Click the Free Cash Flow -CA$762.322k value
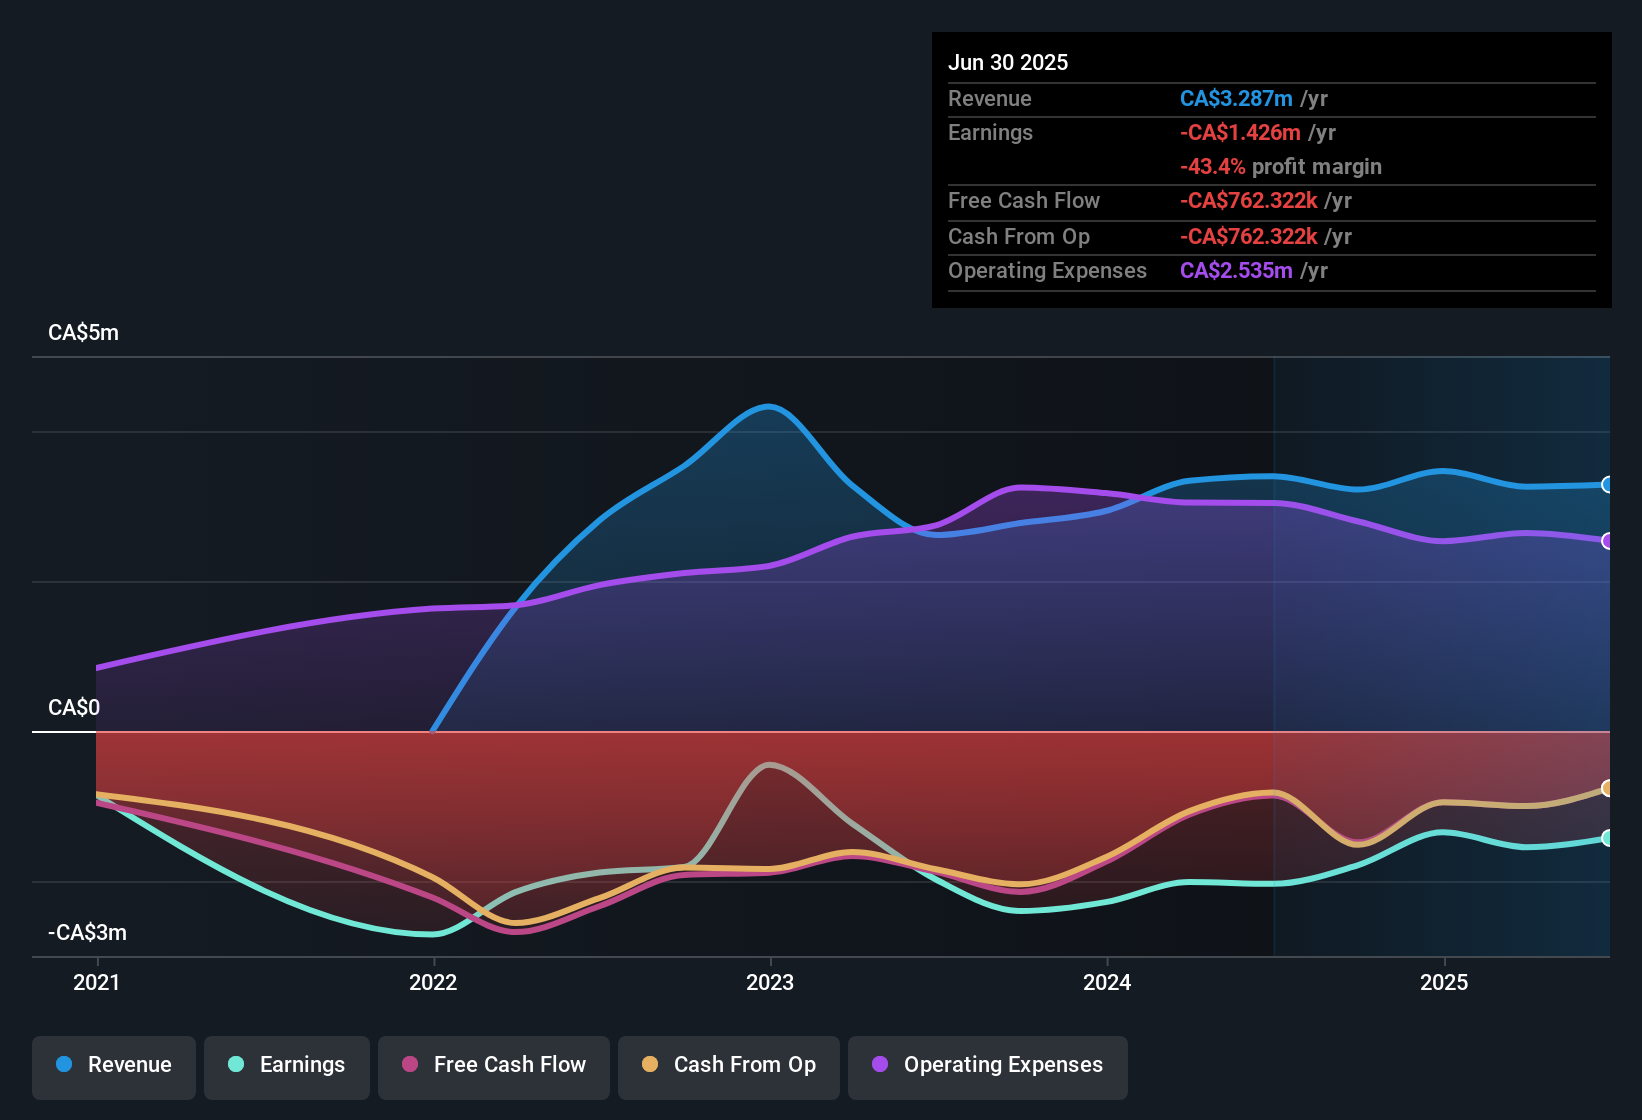Image resolution: width=1642 pixels, height=1120 pixels. pos(1249,201)
